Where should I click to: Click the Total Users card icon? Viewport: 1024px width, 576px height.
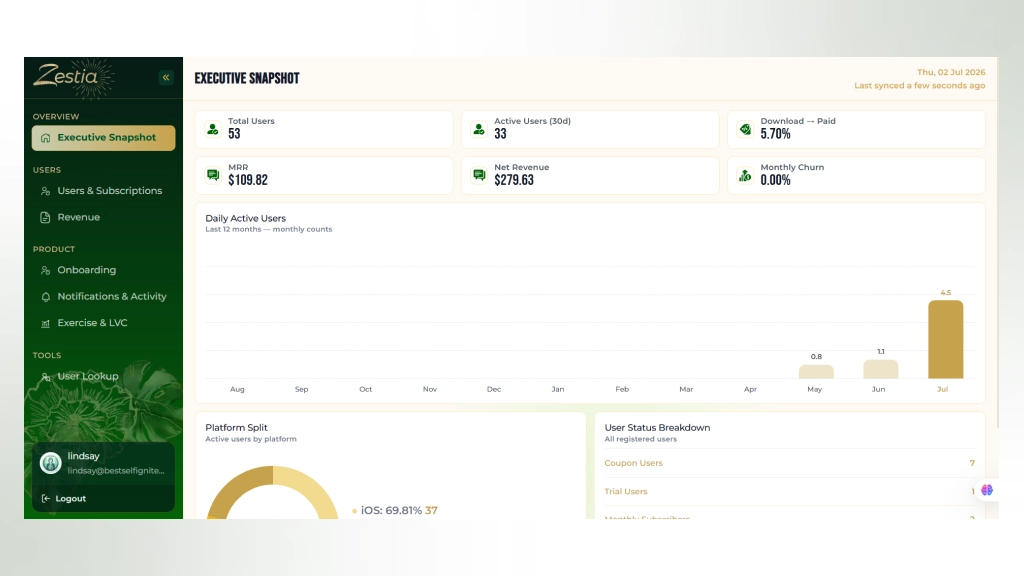[213, 129]
